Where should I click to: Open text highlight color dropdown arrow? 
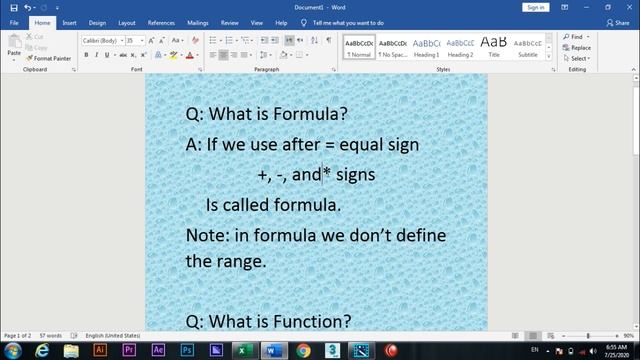(x=181, y=55)
